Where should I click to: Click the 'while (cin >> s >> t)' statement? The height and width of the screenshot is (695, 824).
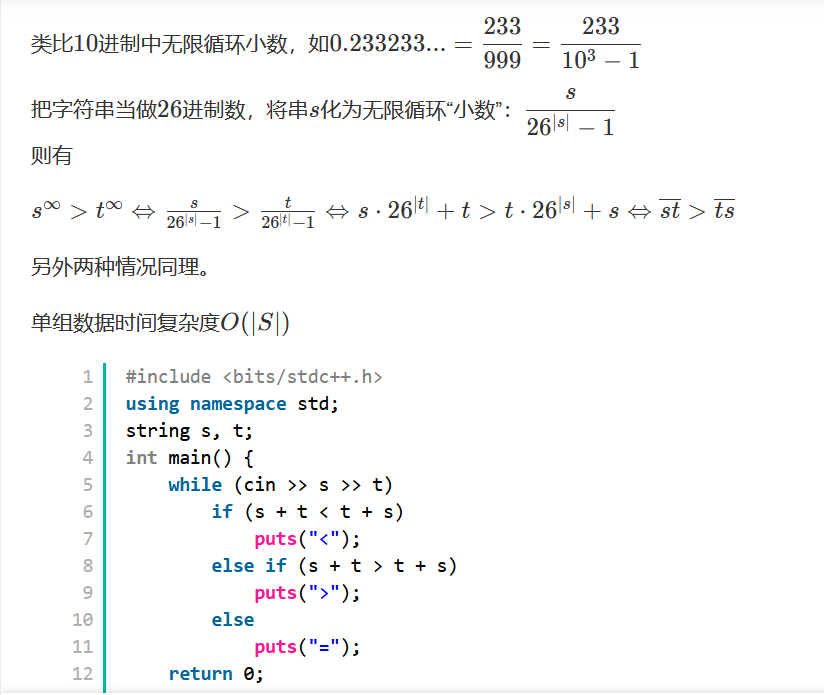point(281,485)
